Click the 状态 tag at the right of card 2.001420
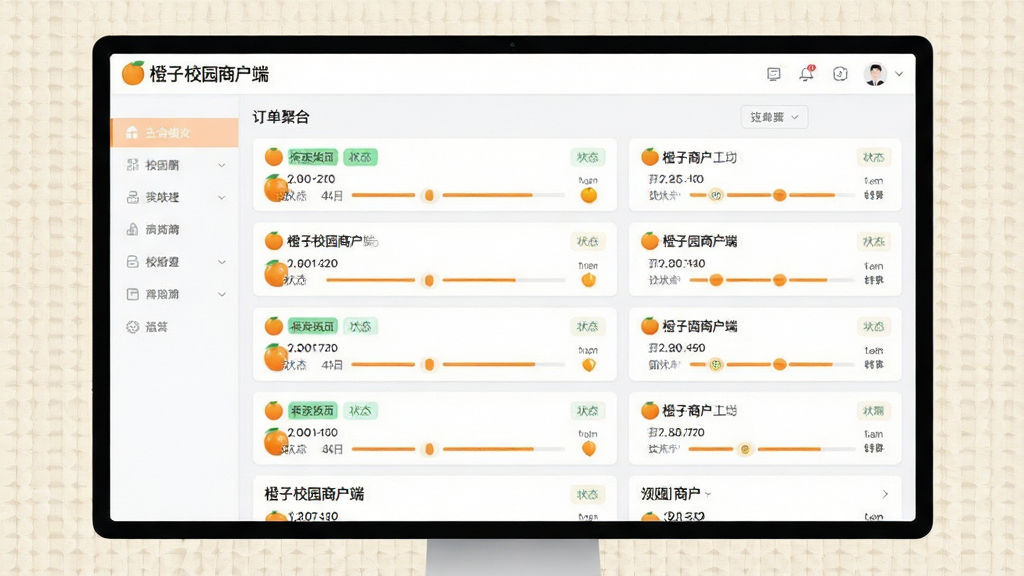The height and width of the screenshot is (576, 1024). click(x=588, y=242)
